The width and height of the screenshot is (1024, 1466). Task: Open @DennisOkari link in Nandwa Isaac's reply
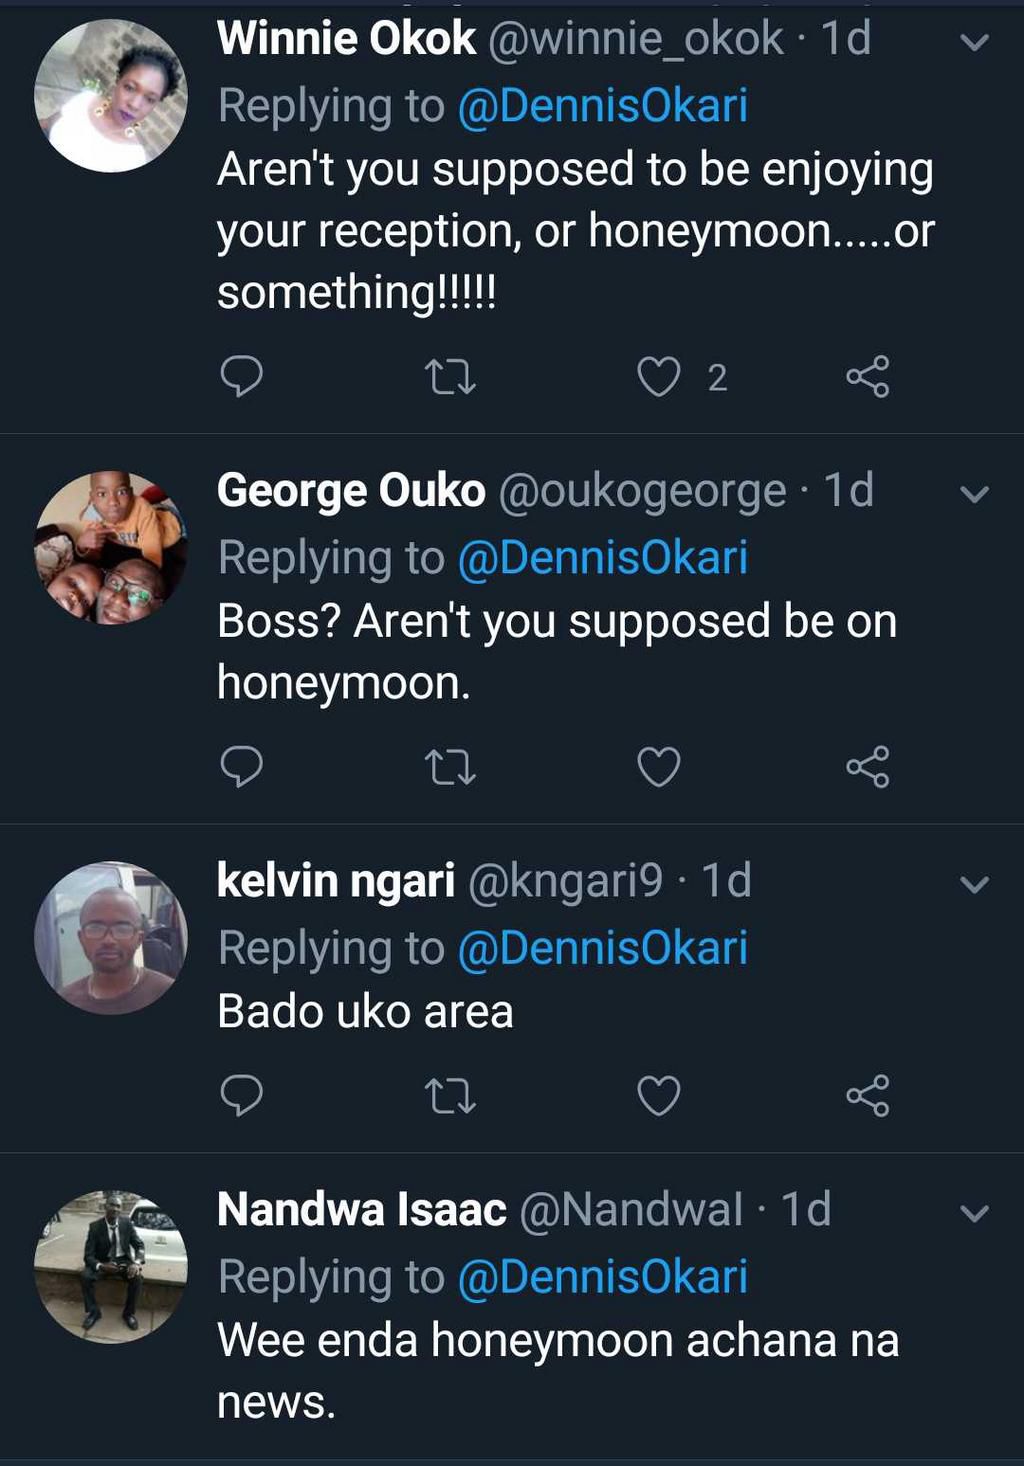602,1277
